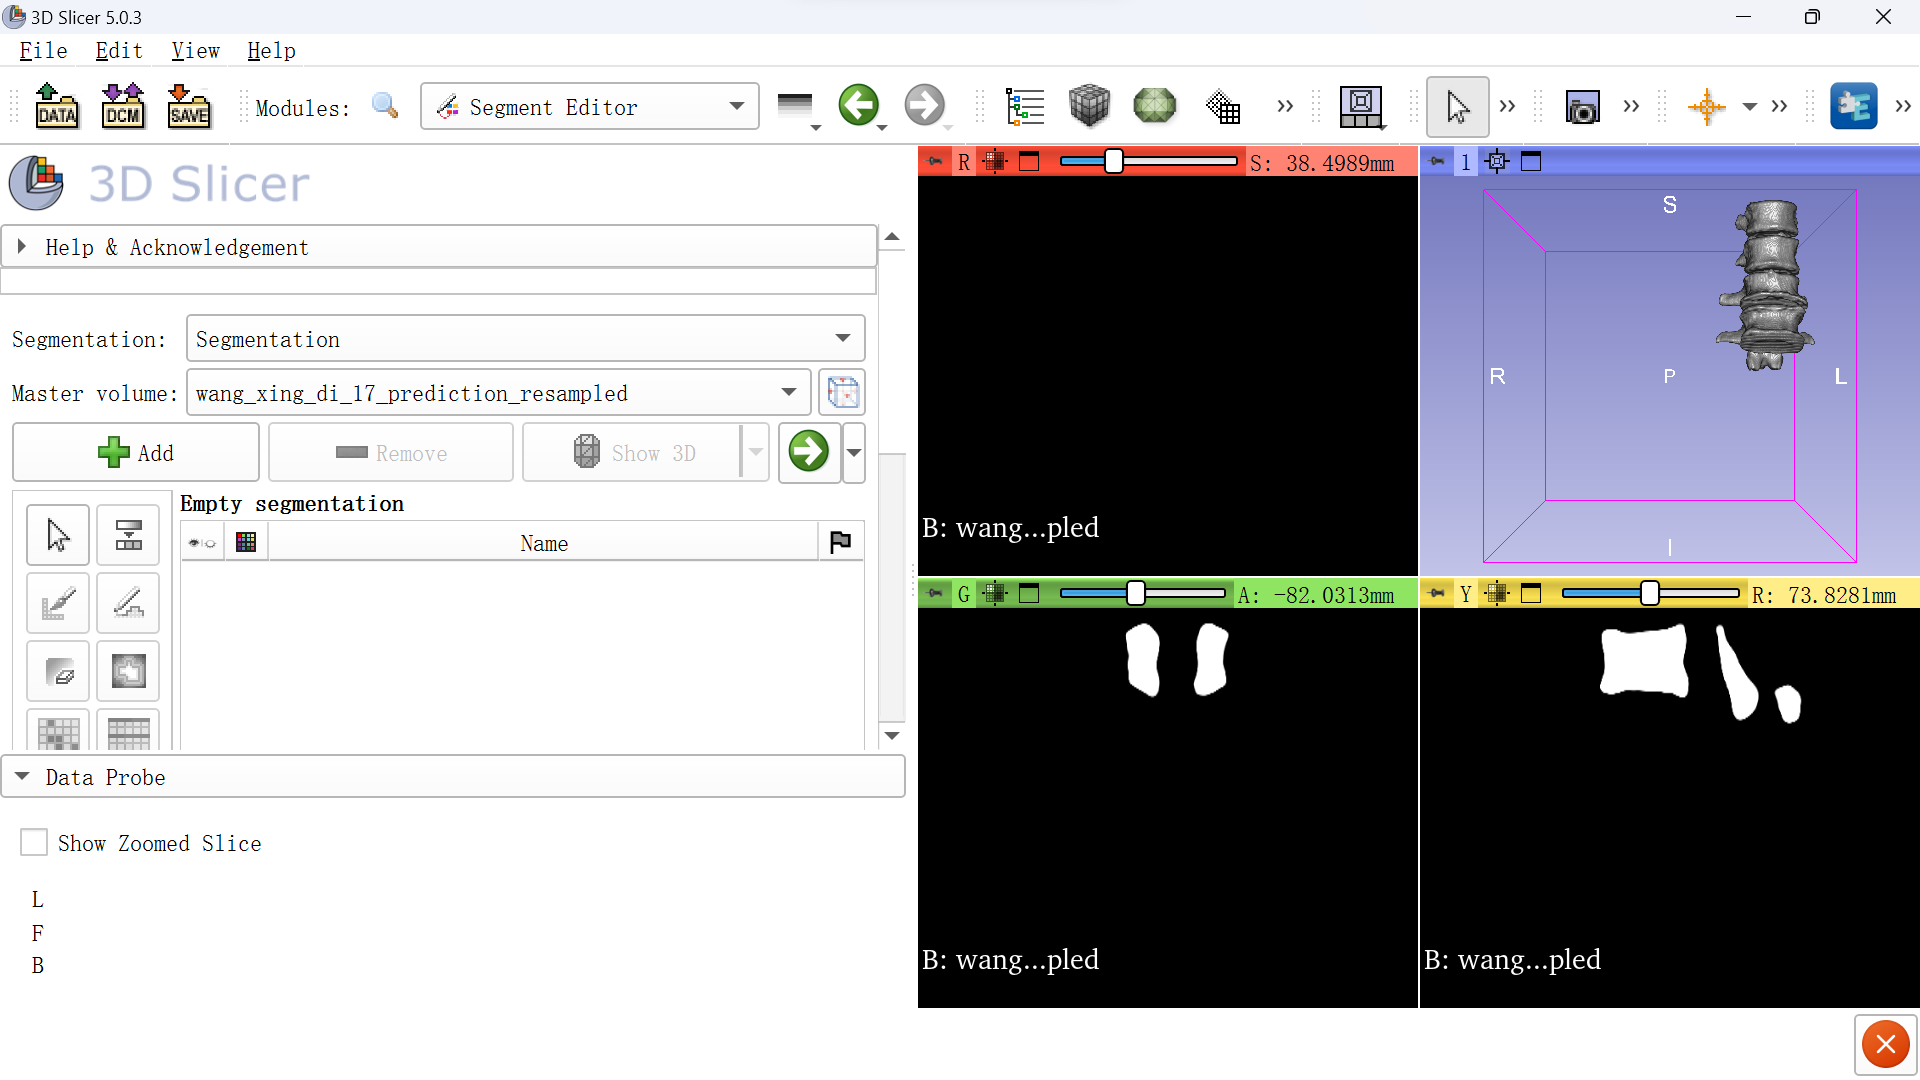
Task: Click the Name column header
Action: (x=543, y=542)
